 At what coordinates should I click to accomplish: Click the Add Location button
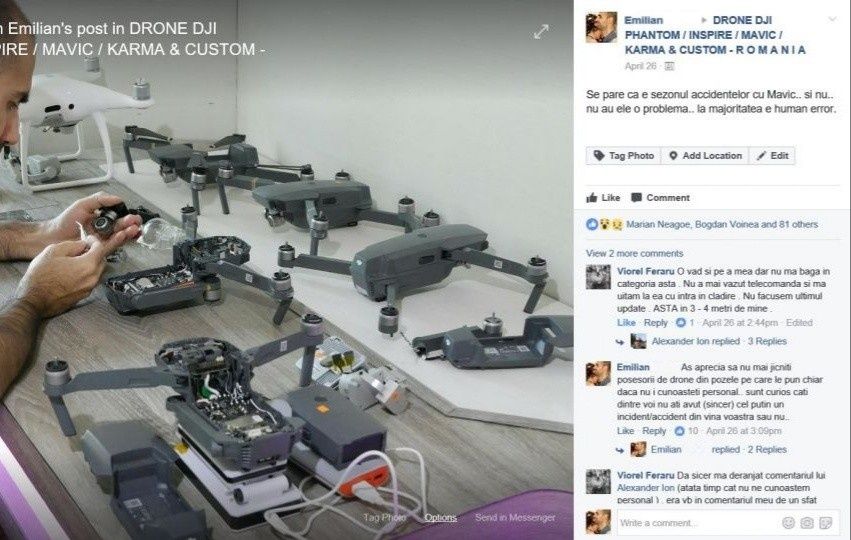704,156
